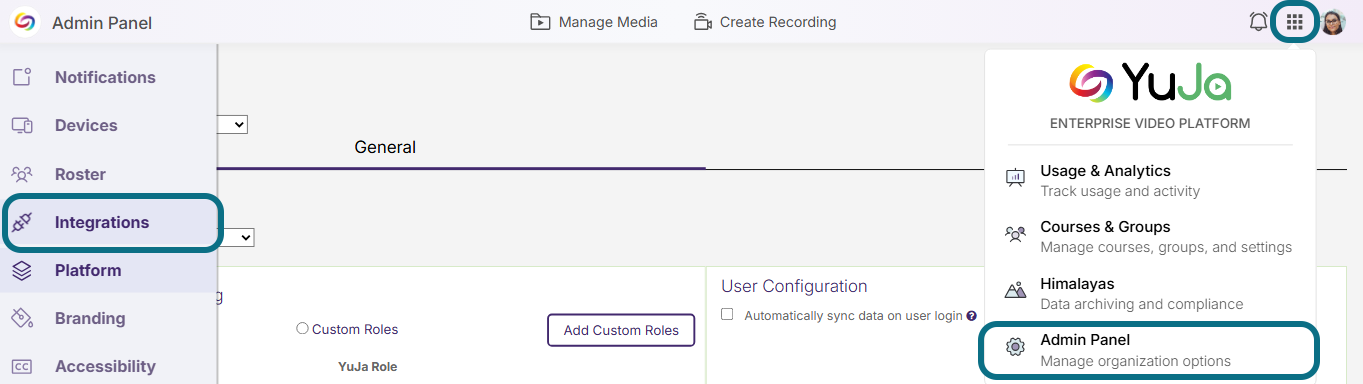Enable Automatically sync data on user login
Viewport: 1363px width, 384px height.
(727, 314)
